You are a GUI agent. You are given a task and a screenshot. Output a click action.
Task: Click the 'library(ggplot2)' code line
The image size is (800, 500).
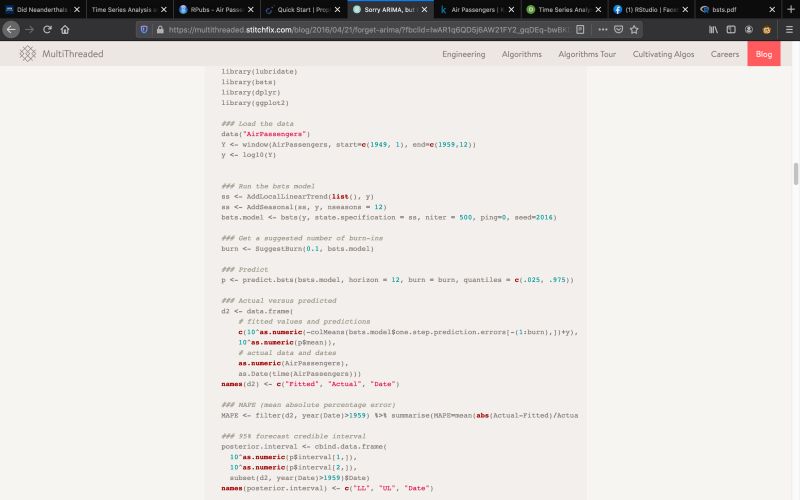(x=255, y=103)
